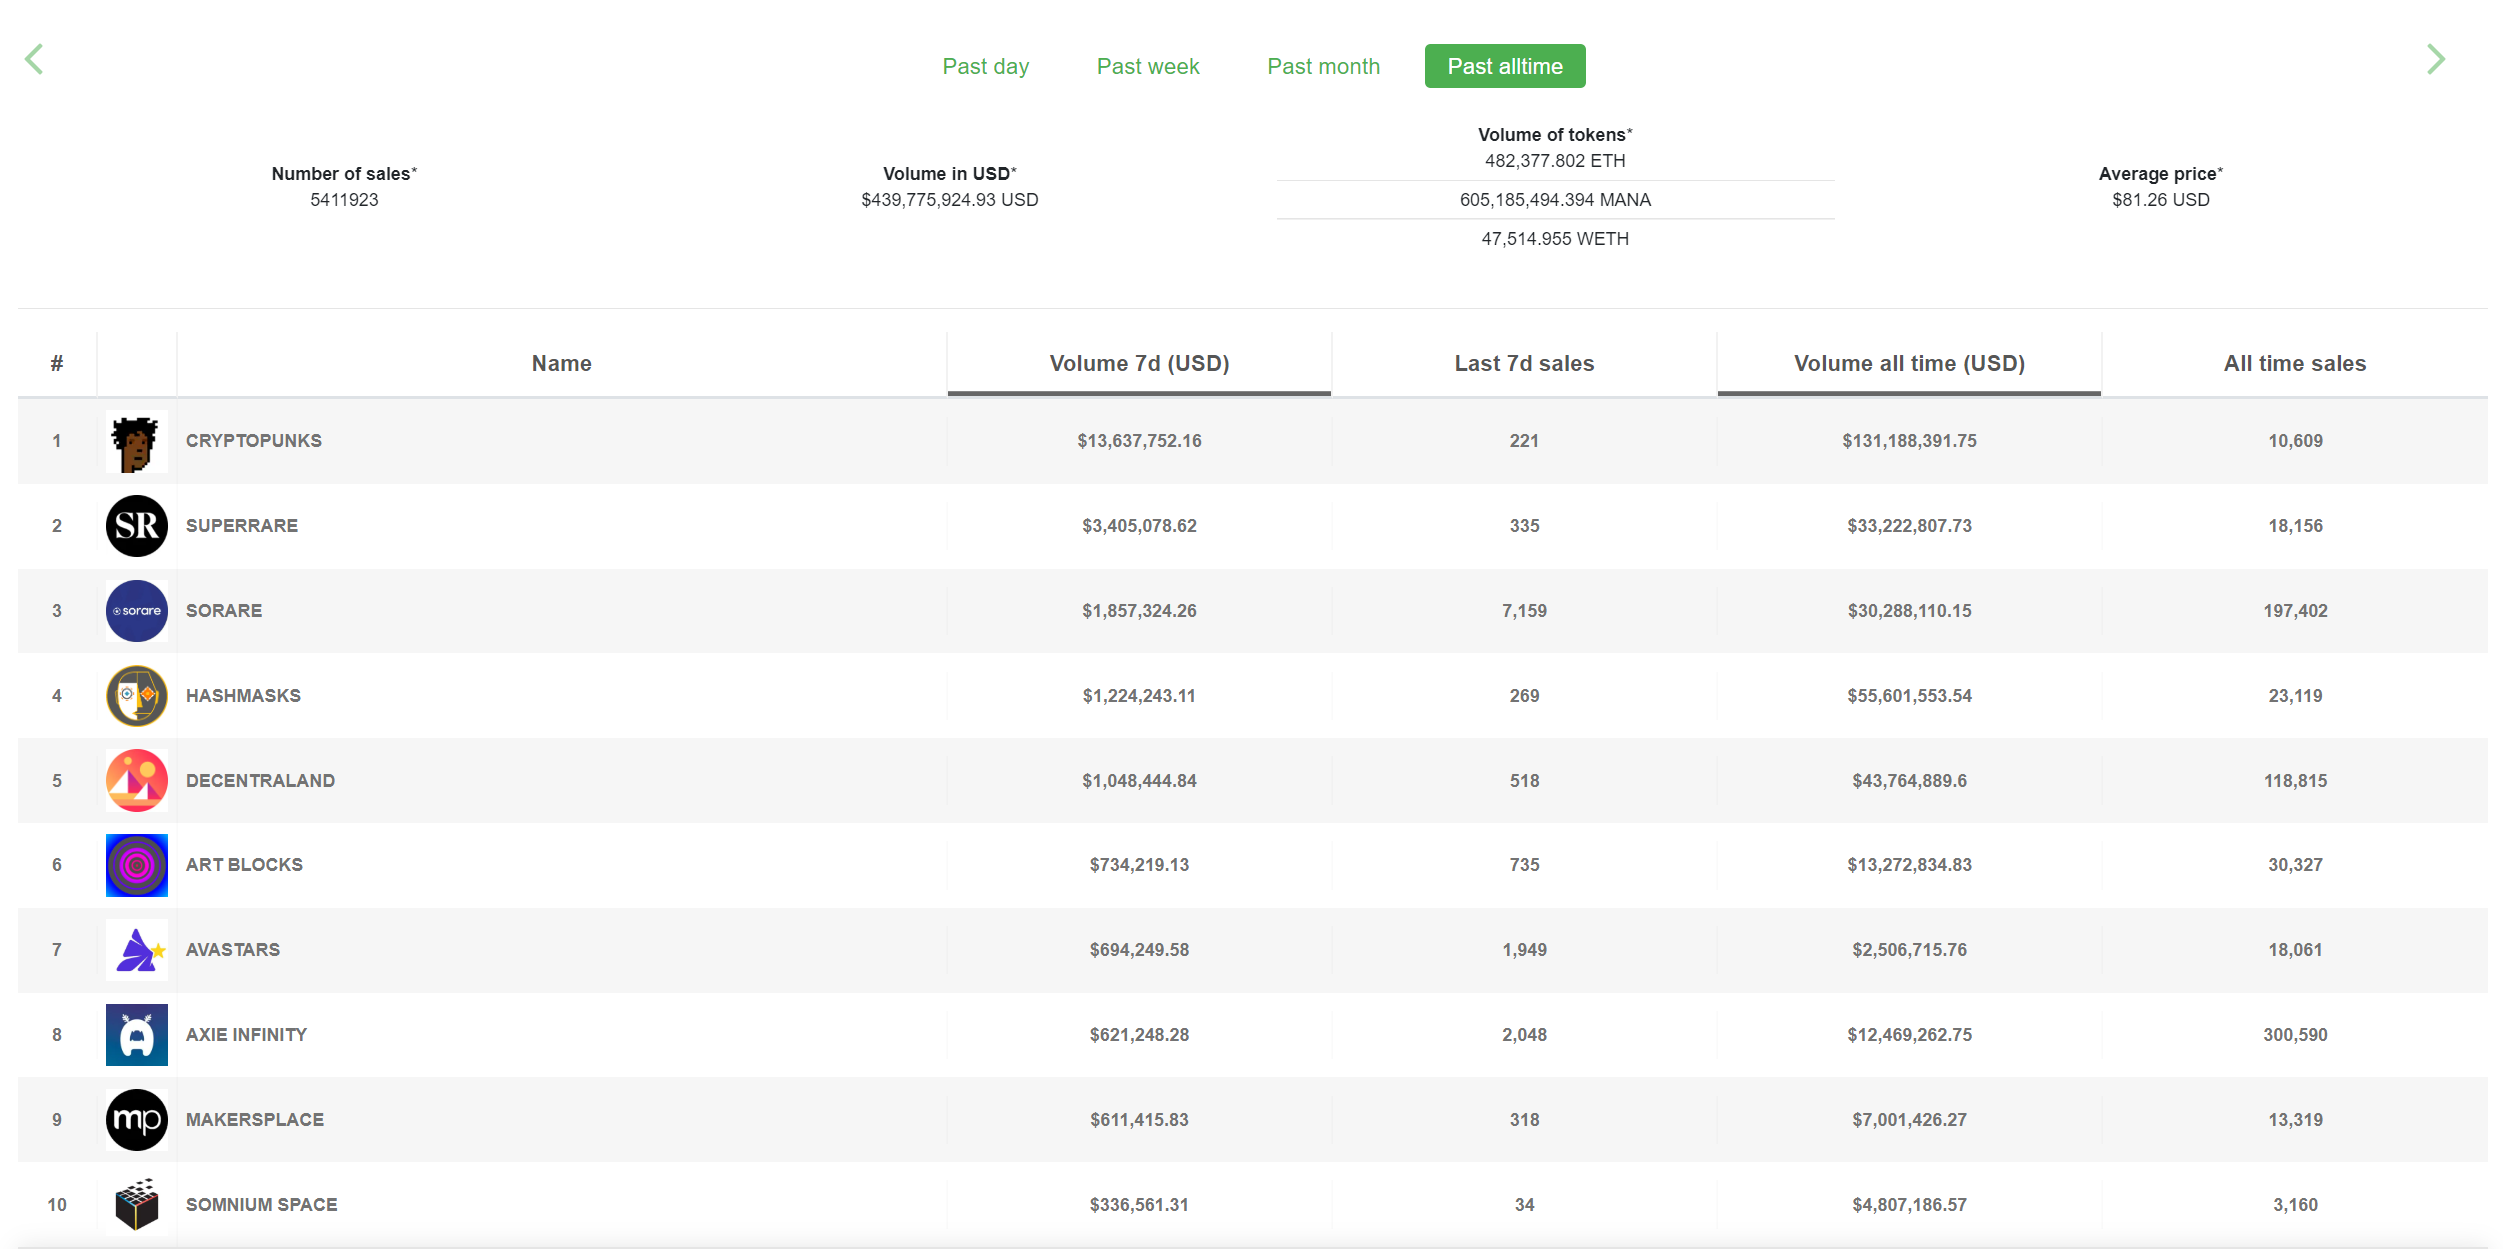Click Sorare all time sales 197,402
2503x1249 pixels.
click(x=2295, y=611)
